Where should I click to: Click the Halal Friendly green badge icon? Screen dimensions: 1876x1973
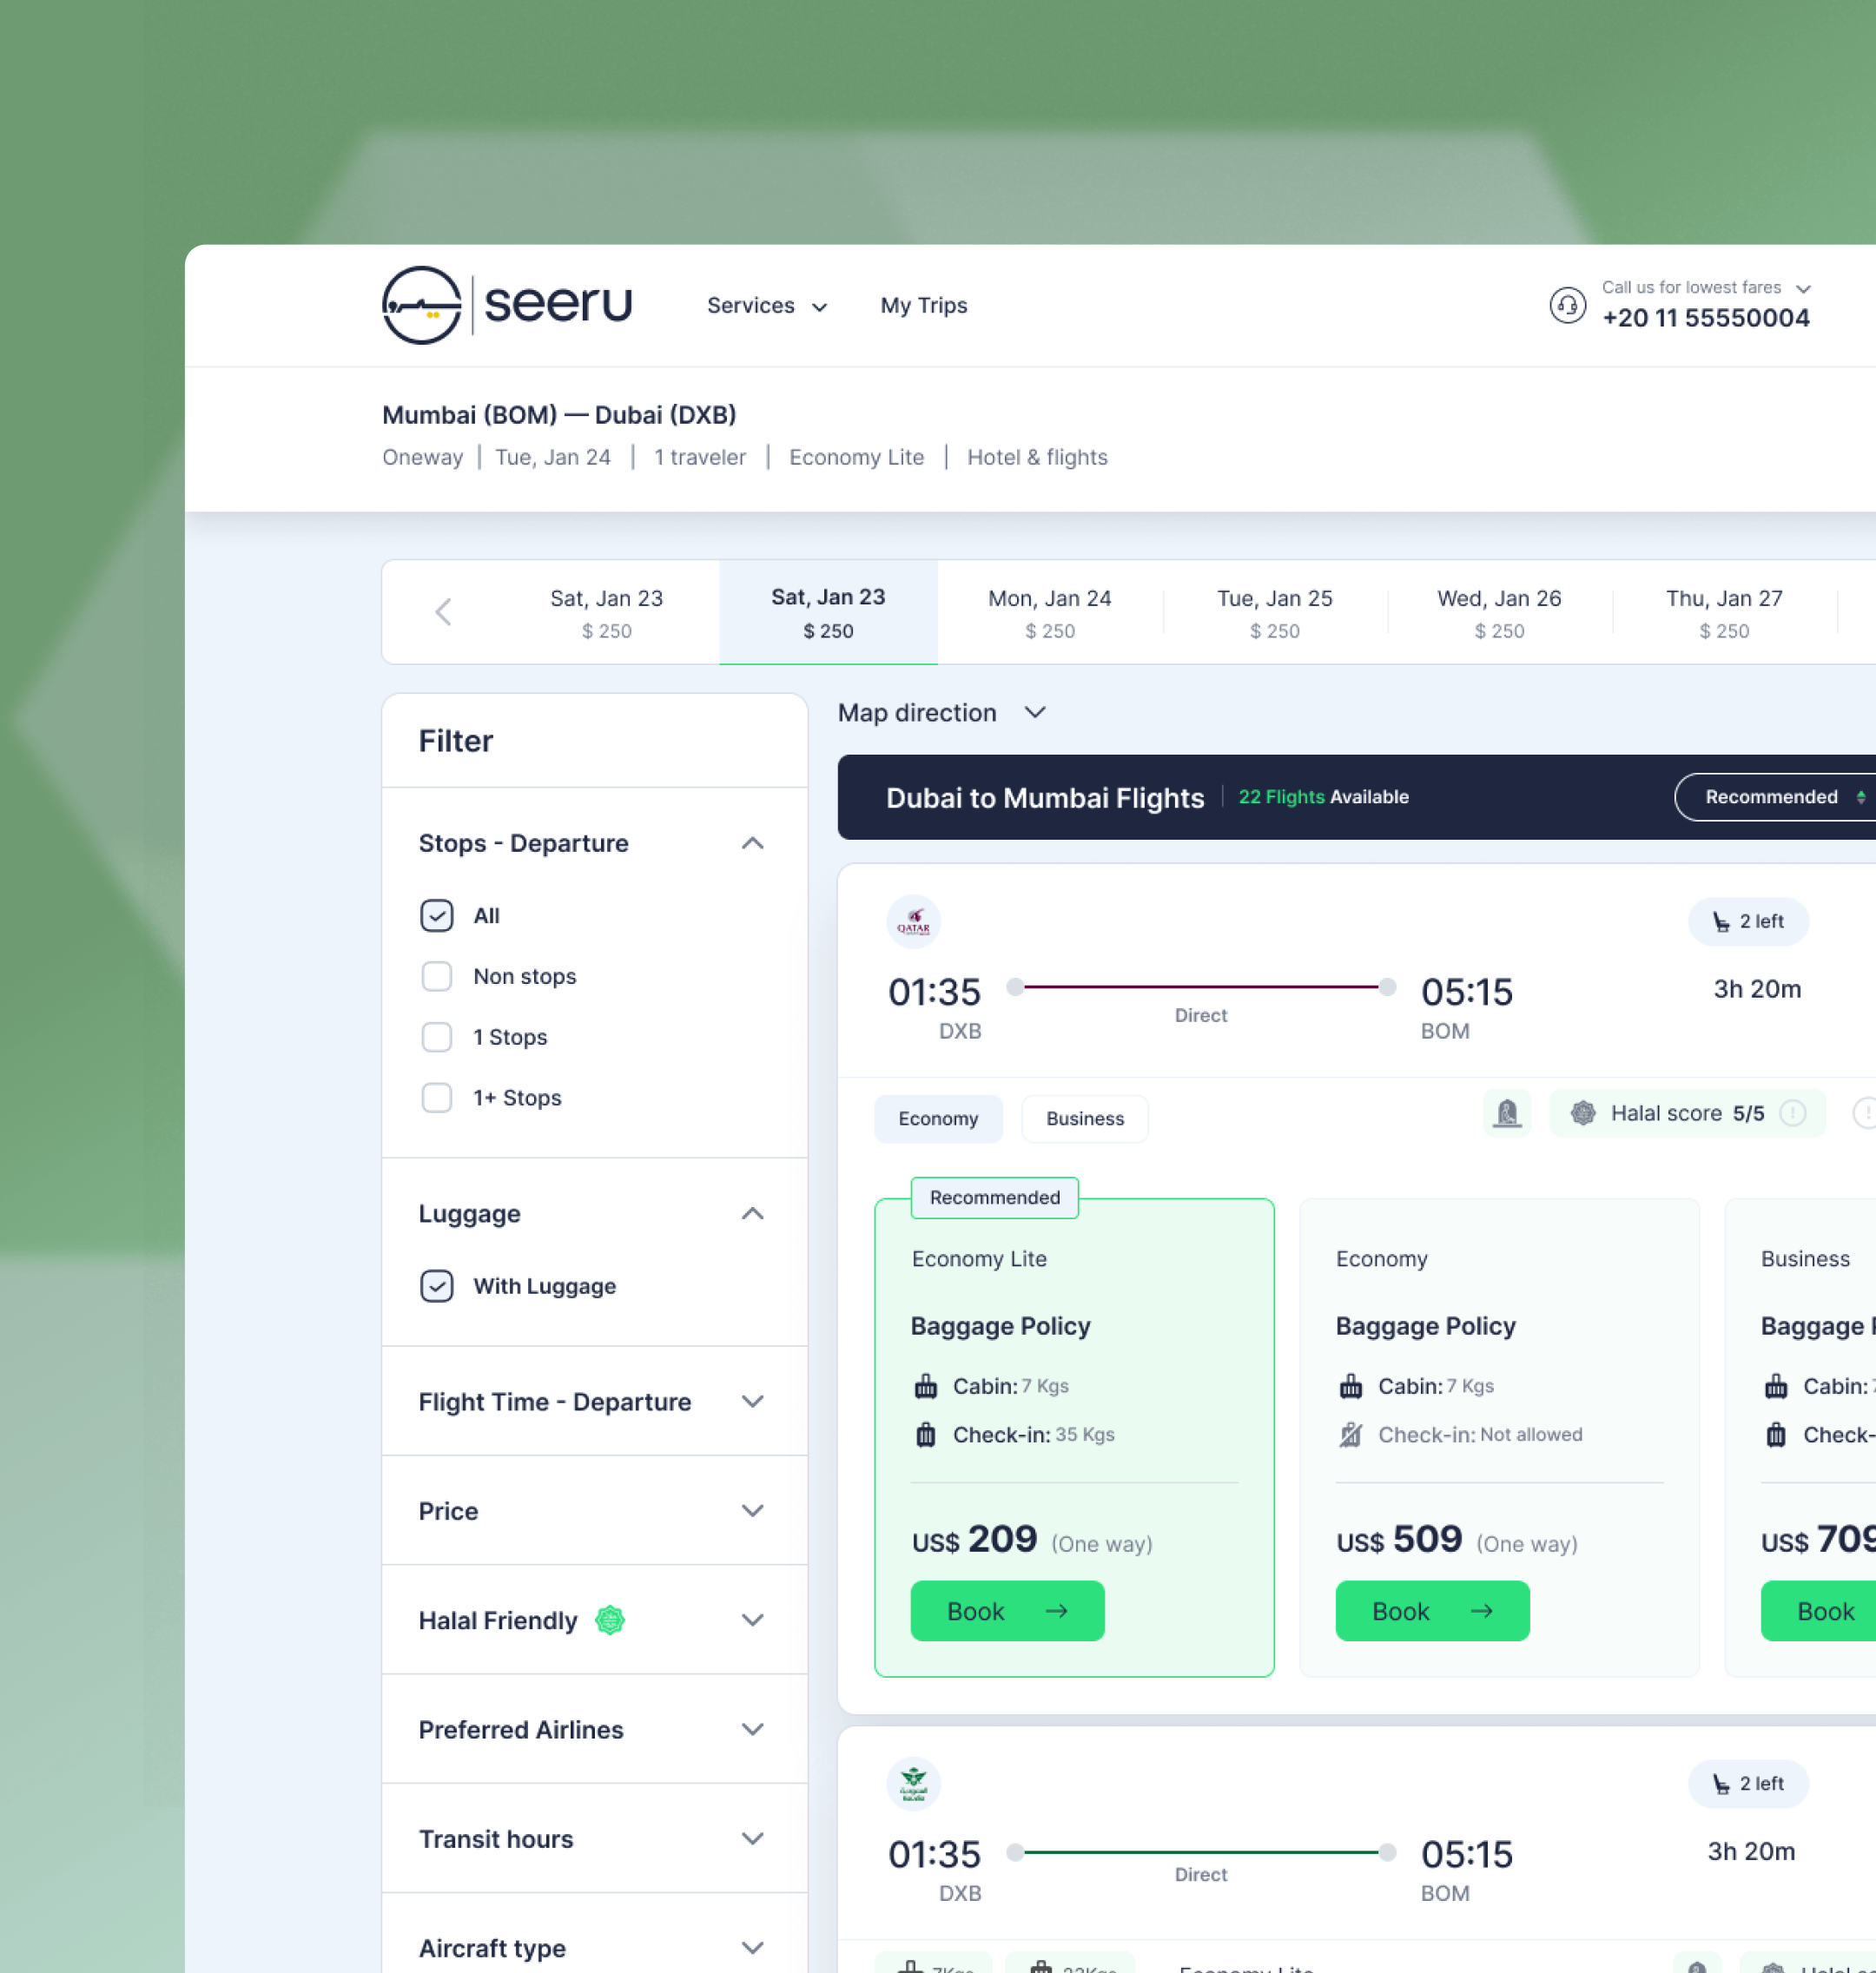610,1619
